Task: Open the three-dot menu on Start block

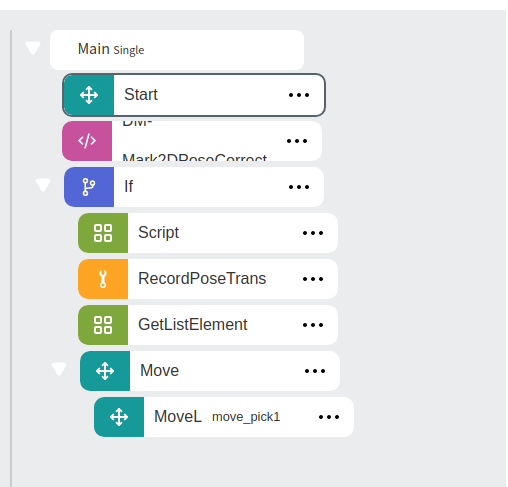Action: point(299,95)
